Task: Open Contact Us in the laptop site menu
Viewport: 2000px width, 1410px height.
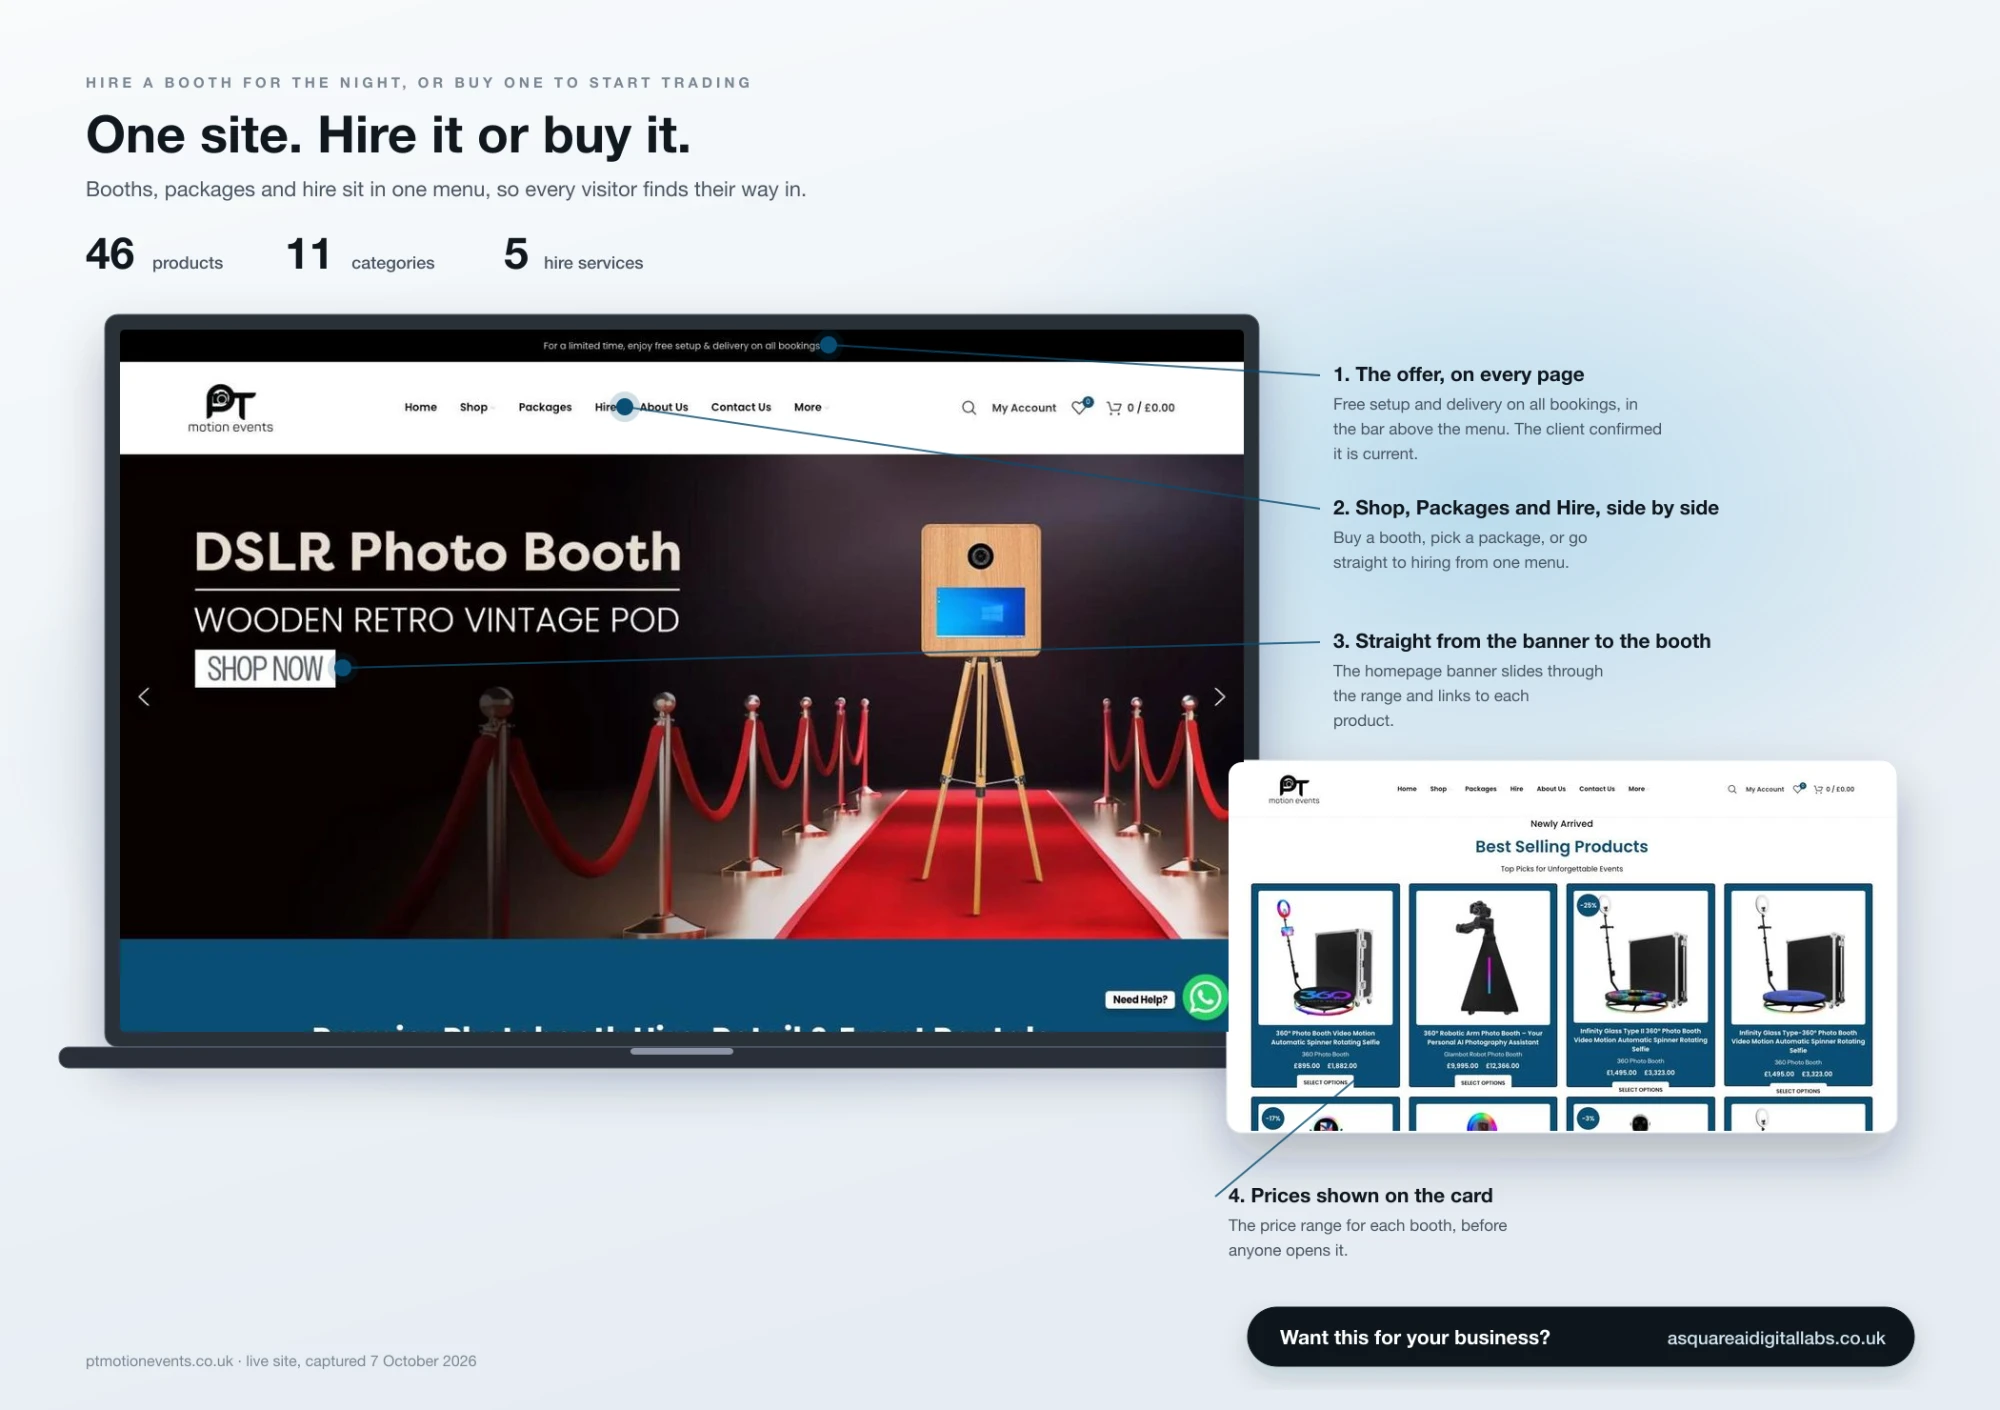Action: pyautogui.click(x=741, y=408)
